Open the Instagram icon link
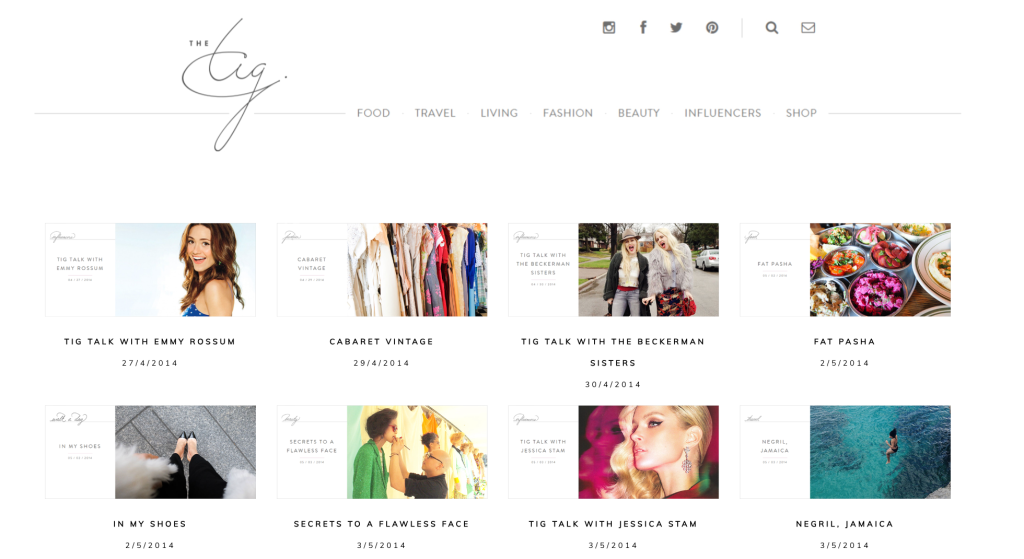1024x559 pixels. tap(609, 27)
